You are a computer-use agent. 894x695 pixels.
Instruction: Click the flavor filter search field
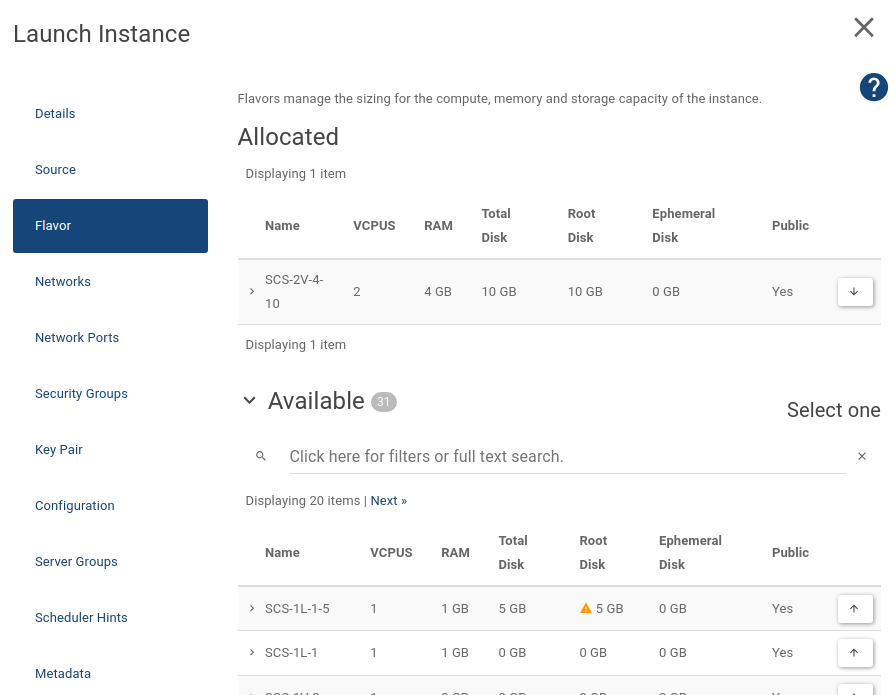(x=565, y=456)
